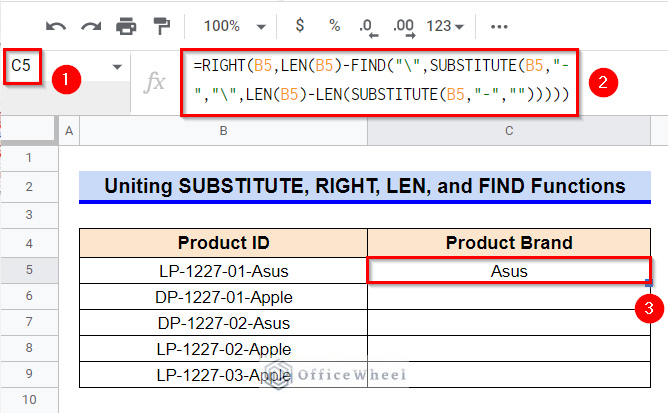
Task: Select empty Product Brand cell for LP-1227-03-Apple
Action: tap(509, 375)
